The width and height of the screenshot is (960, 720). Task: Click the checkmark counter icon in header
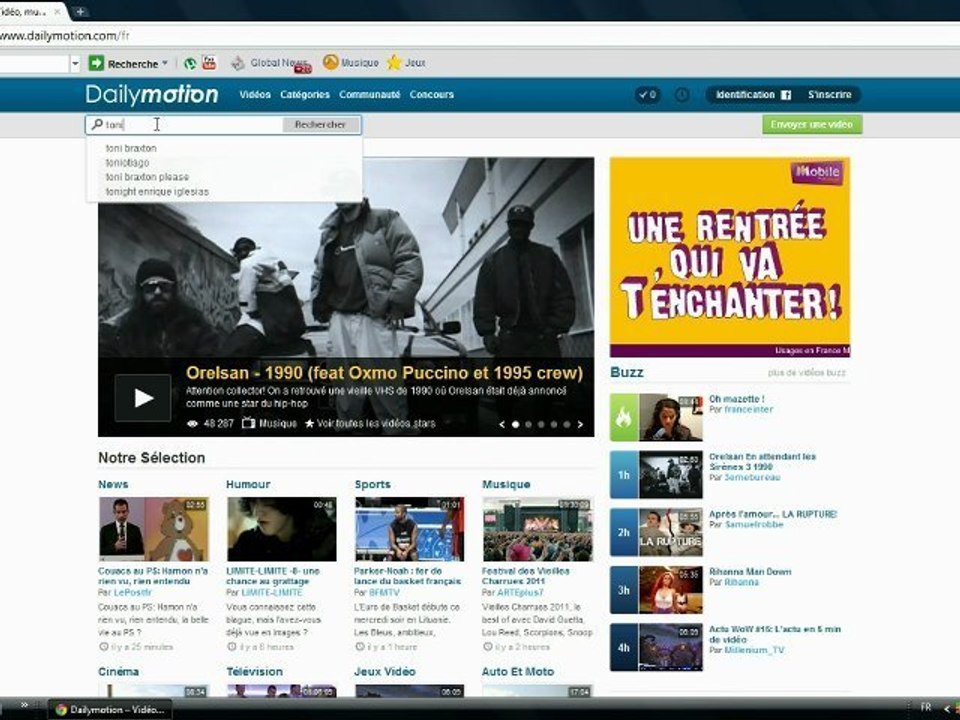click(647, 94)
